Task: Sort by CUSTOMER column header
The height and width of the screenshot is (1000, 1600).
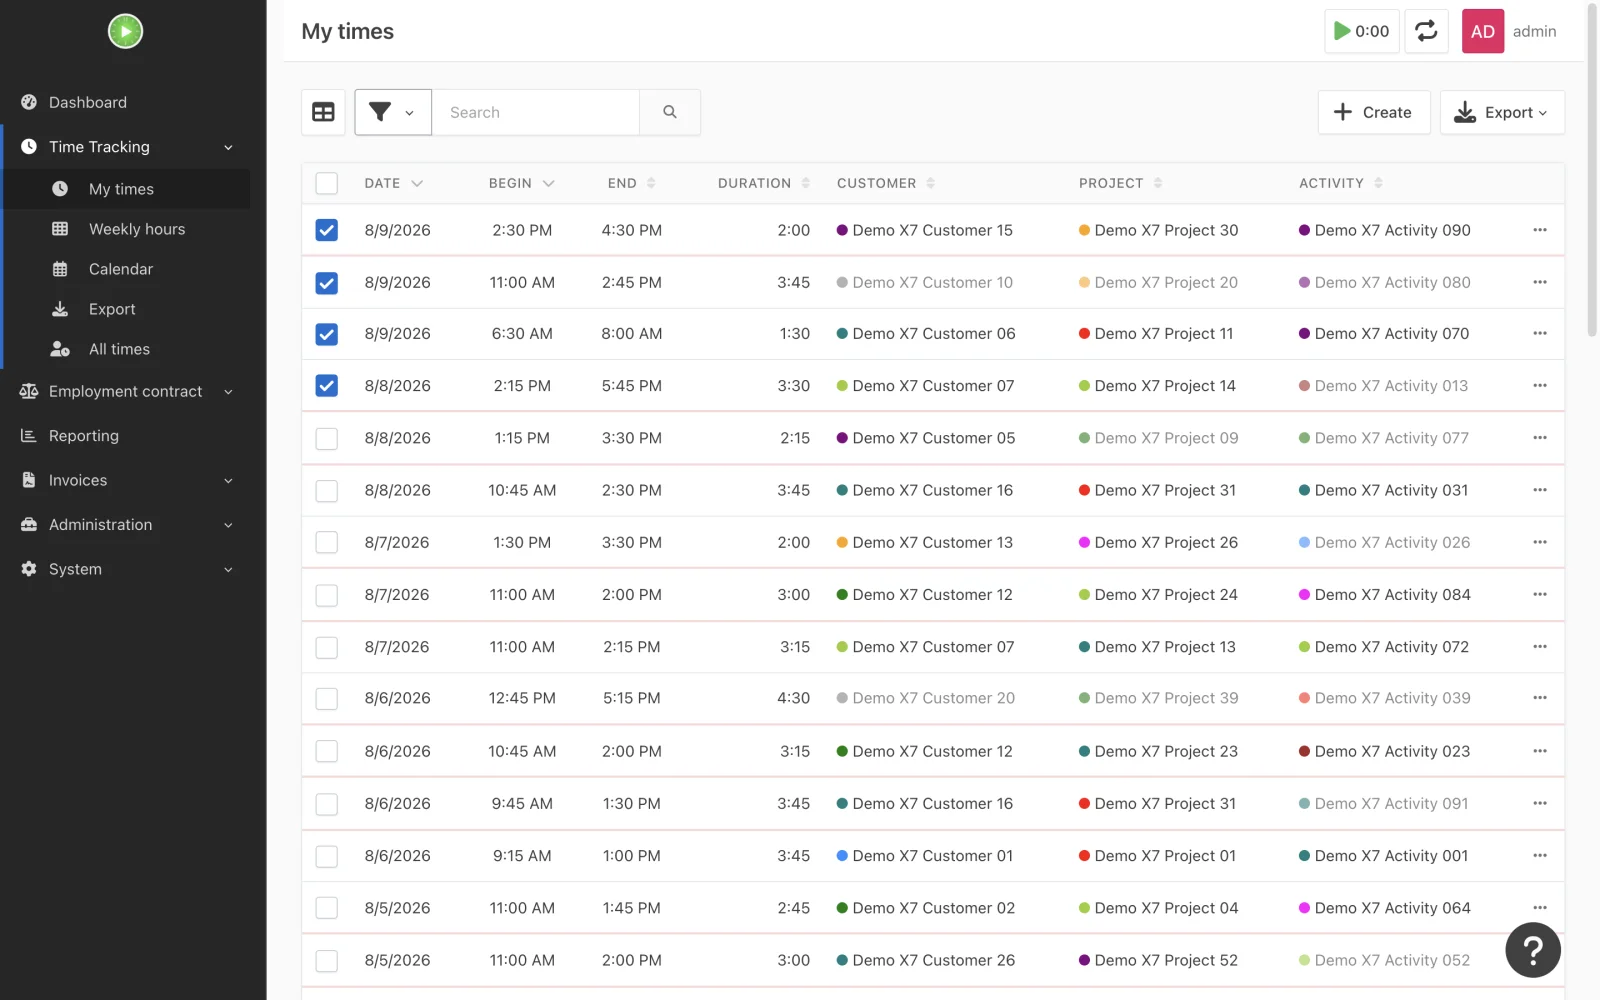Action: click(x=886, y=183)
